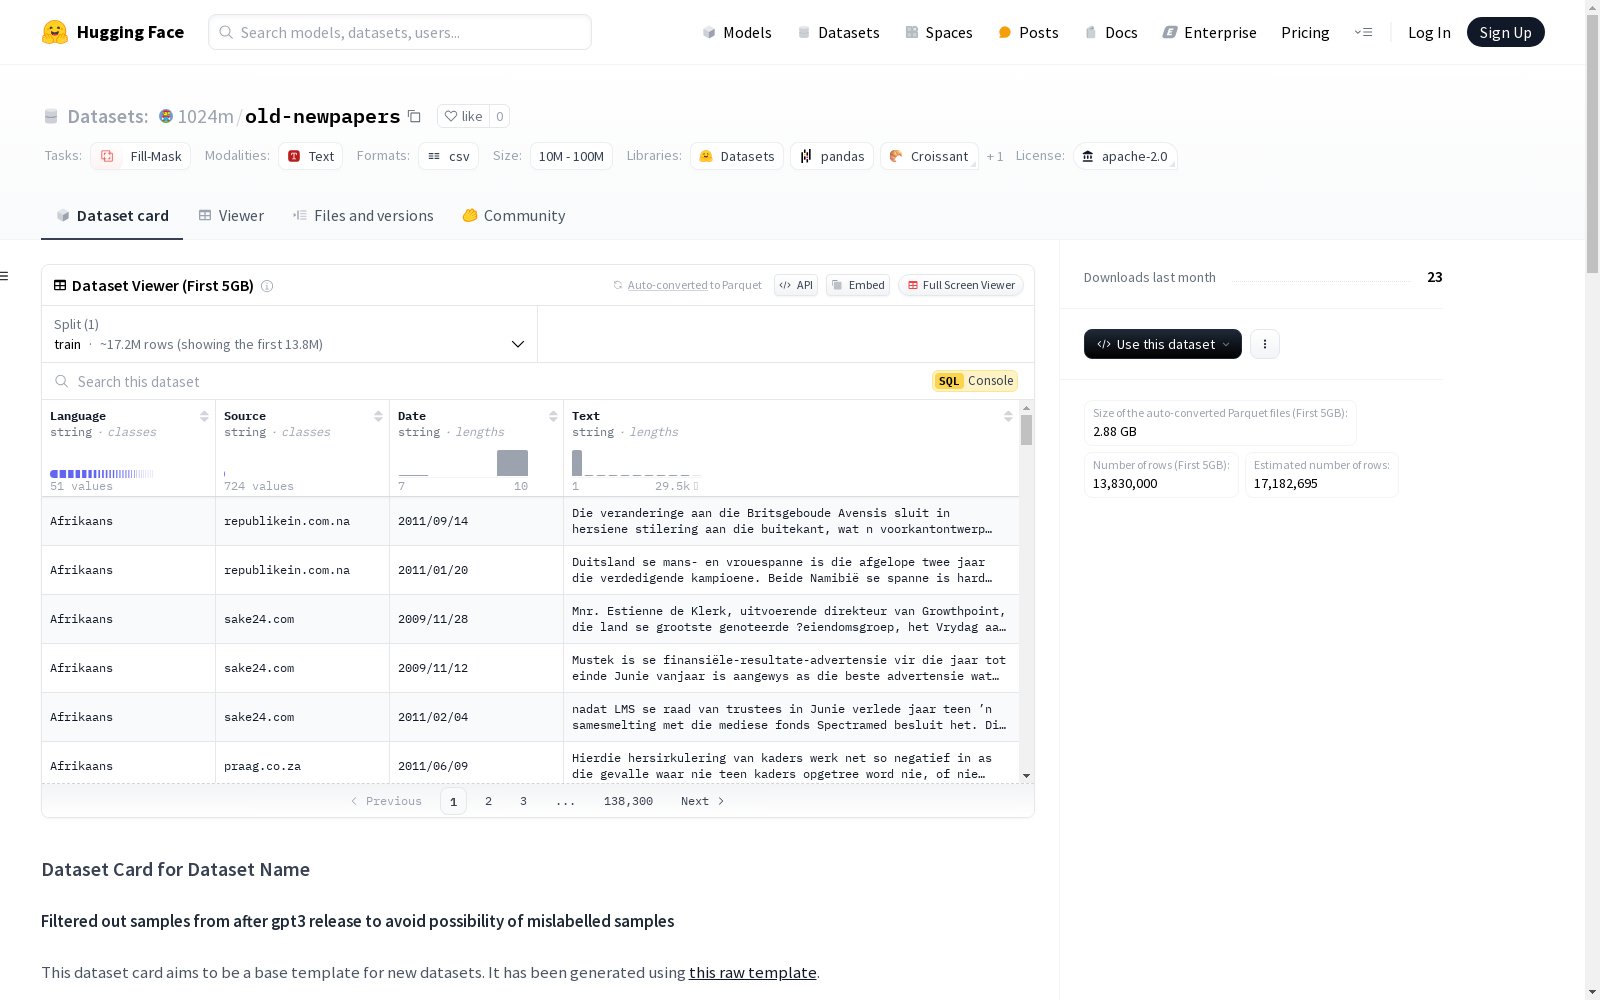Click the page 1 button
The image size is (1600, 1000).
(x=453, y=801)
